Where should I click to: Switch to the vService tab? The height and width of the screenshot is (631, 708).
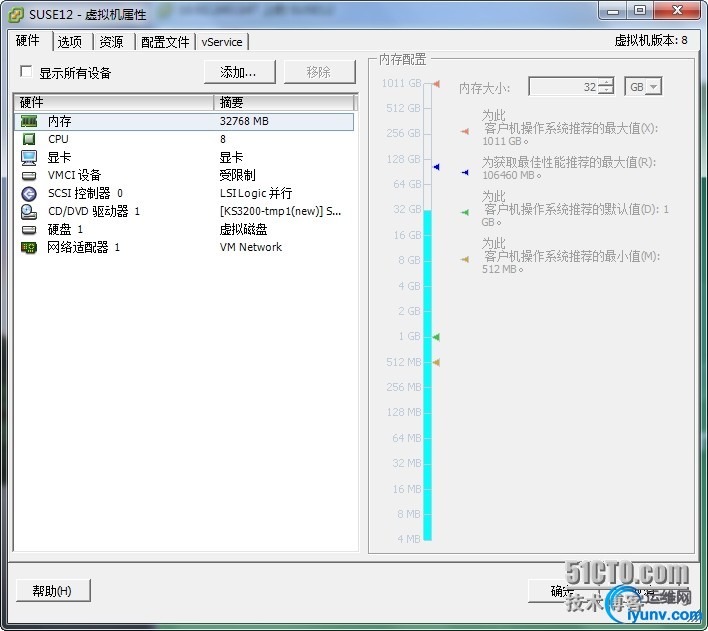click(222, 42)
